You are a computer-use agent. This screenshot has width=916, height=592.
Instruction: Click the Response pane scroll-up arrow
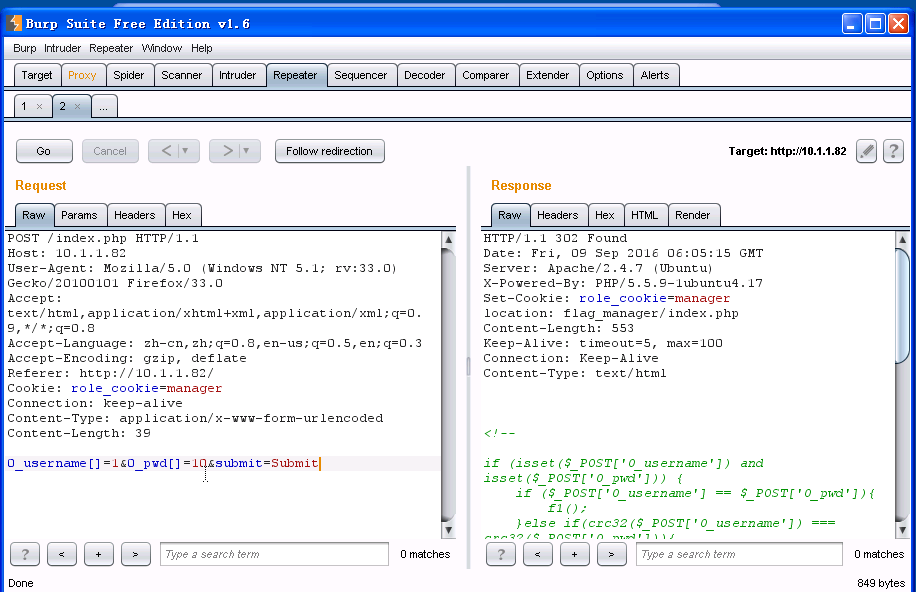pyautogui.click(x=902, y=239)
